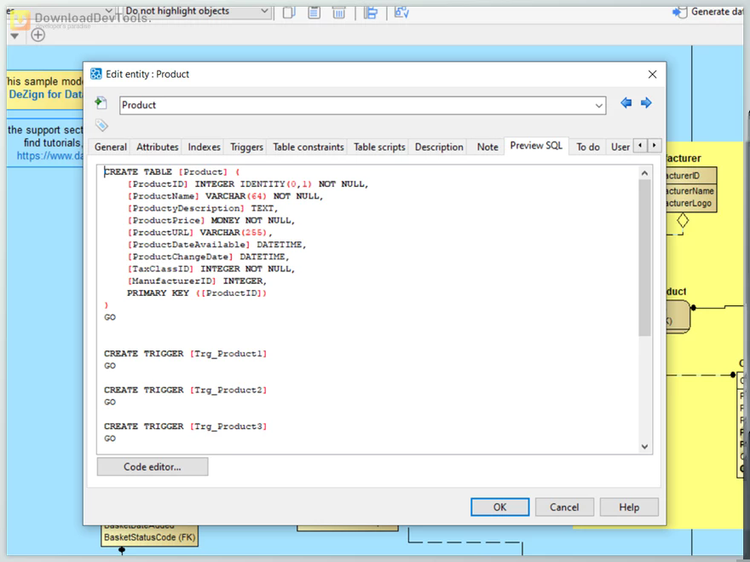
Task: Switch to the General tab
Action: (x=110, y=147)
